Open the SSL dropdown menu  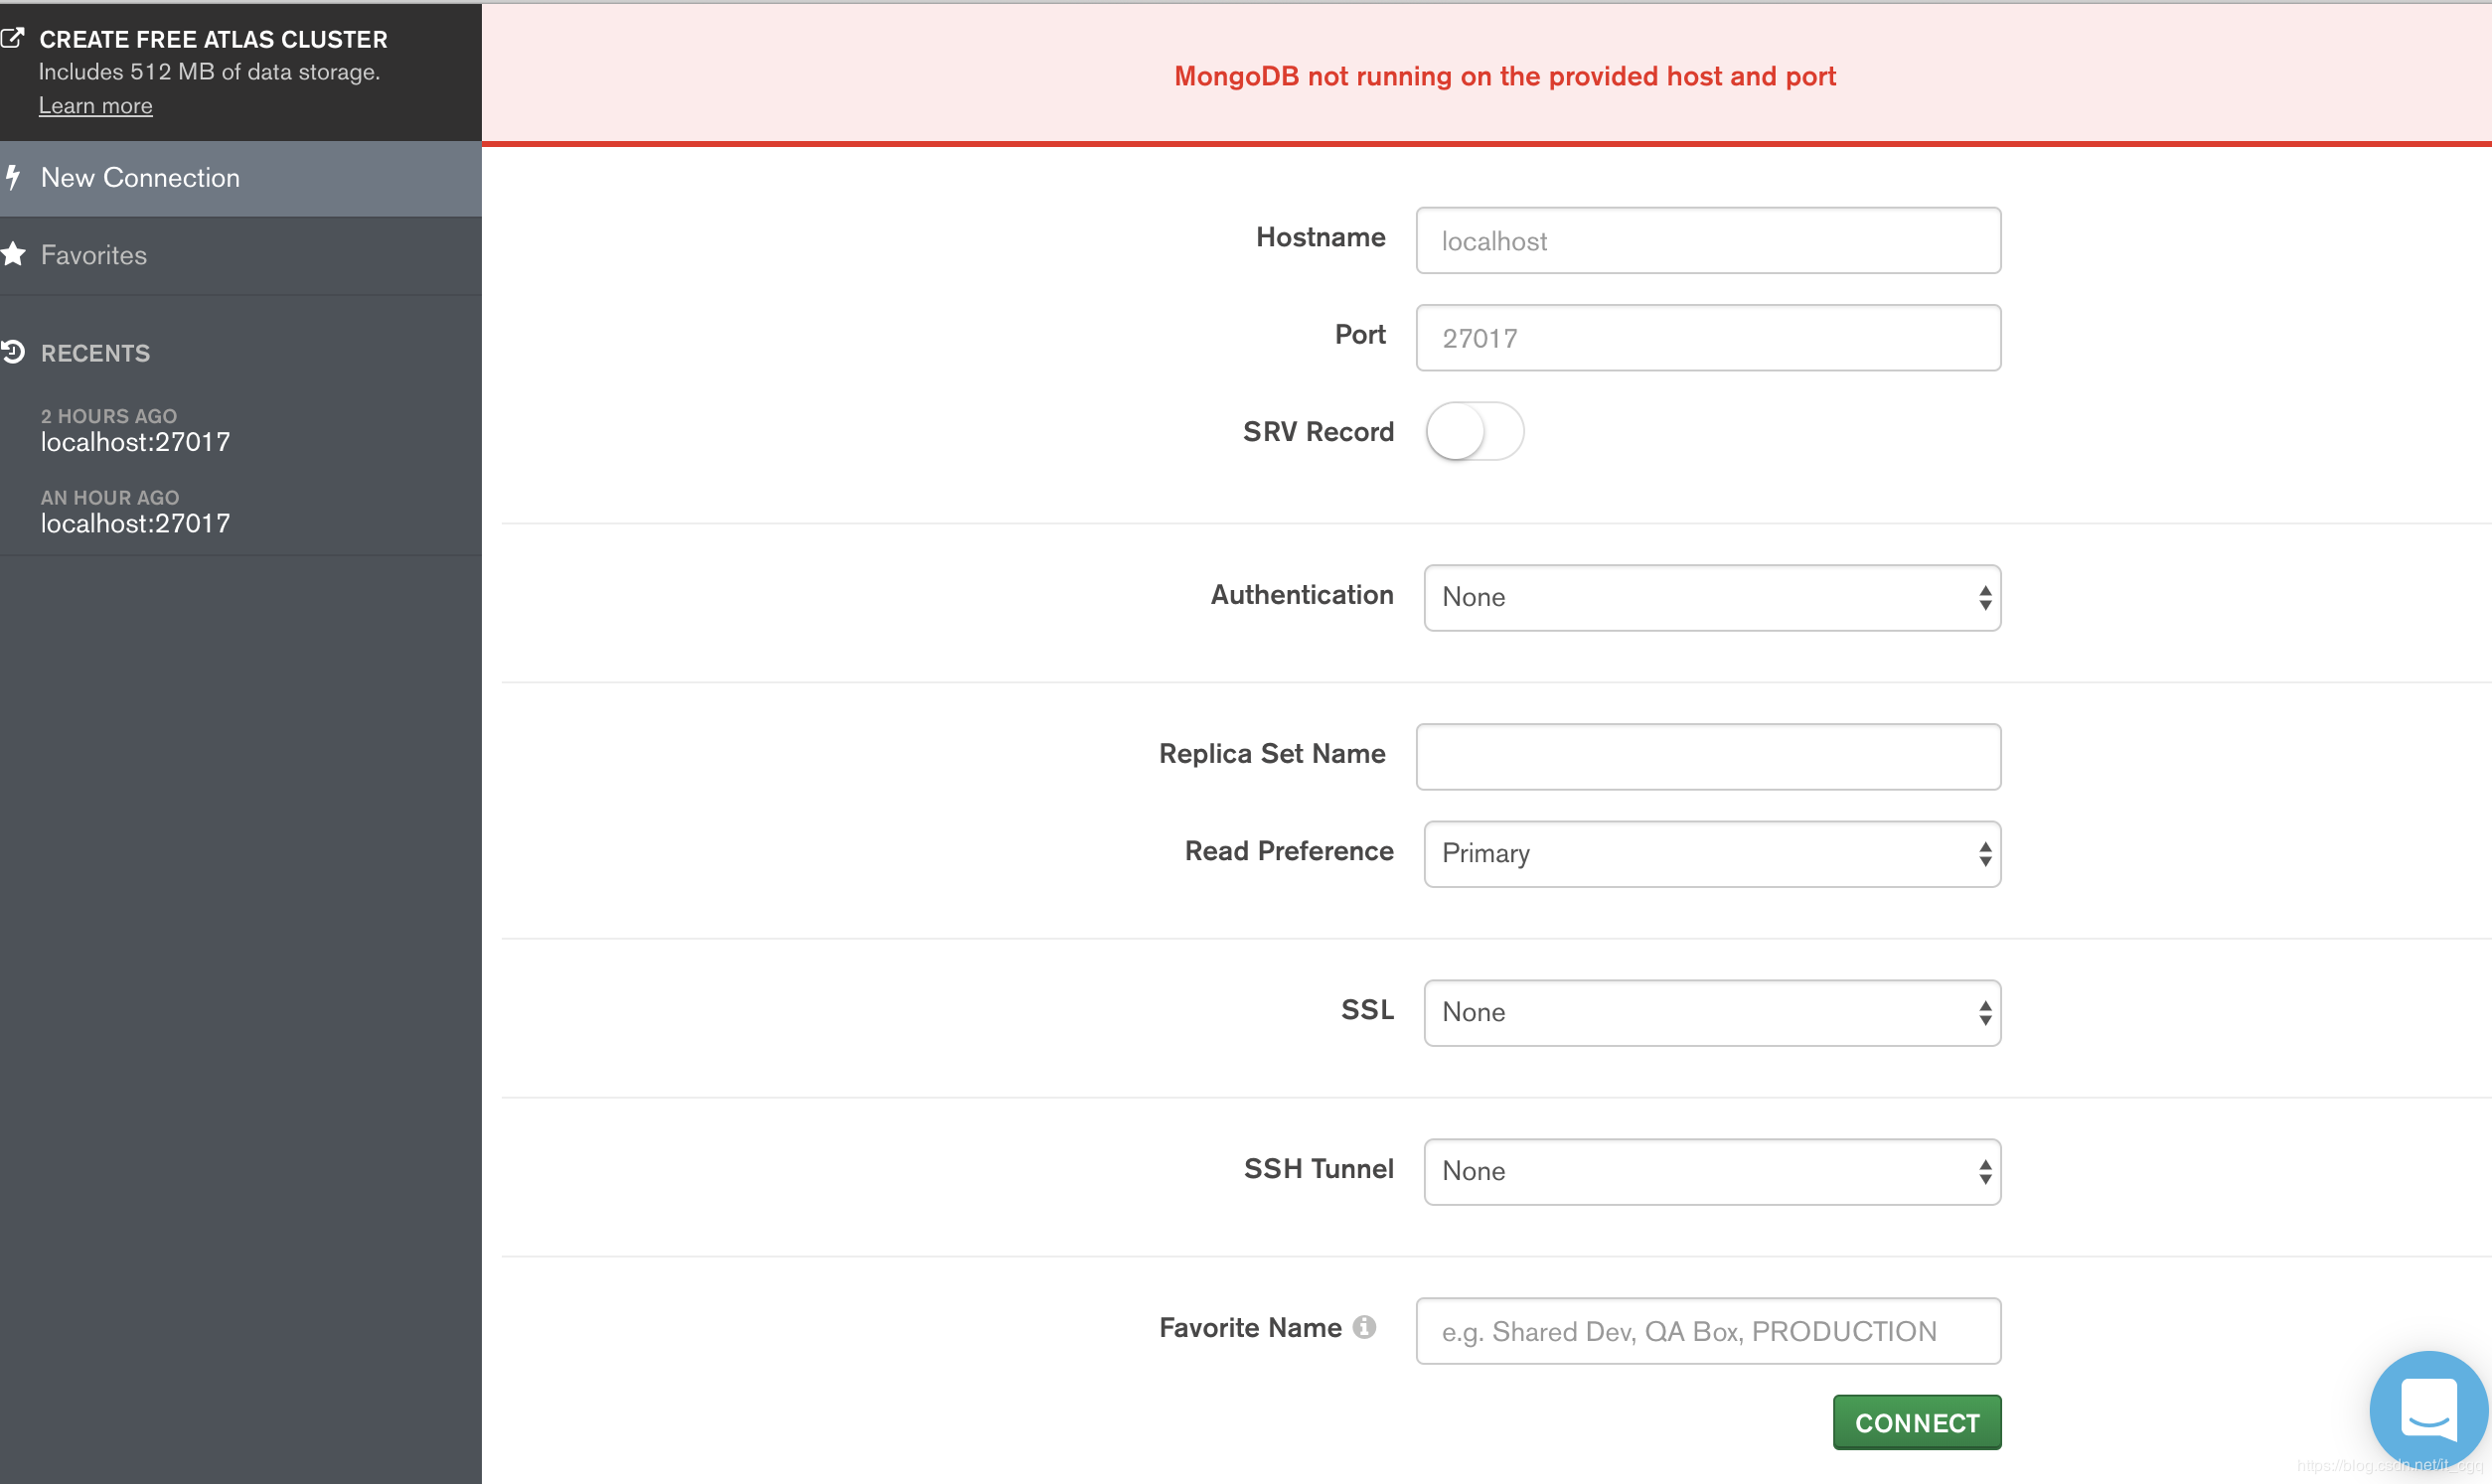point(1711,1013)
